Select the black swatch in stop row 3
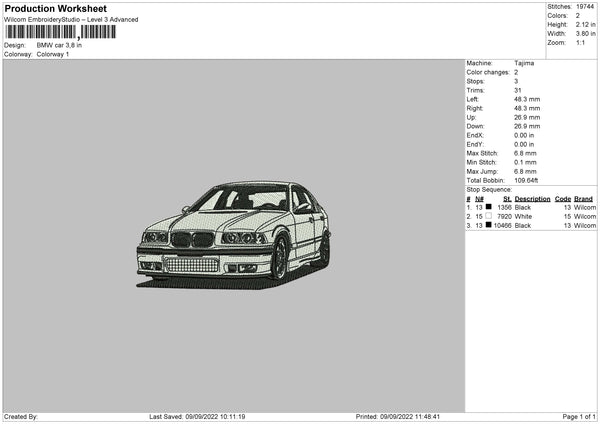 488,225
